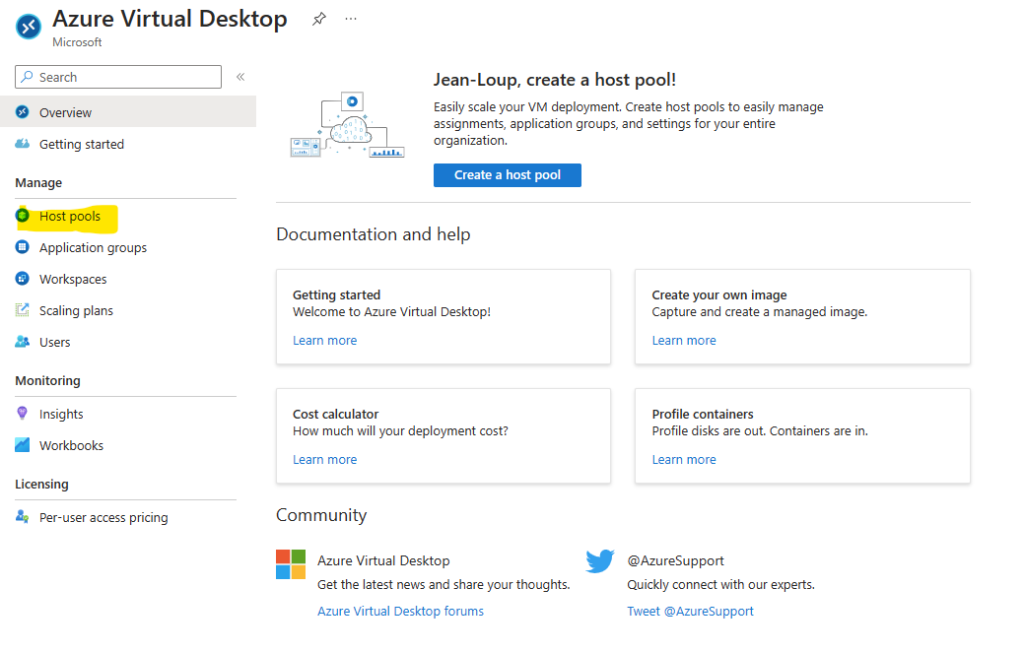The width and height of the screenshot is (1024, 653).
Task: Click the Workspaces icon
Action: [x=22, y=278]
